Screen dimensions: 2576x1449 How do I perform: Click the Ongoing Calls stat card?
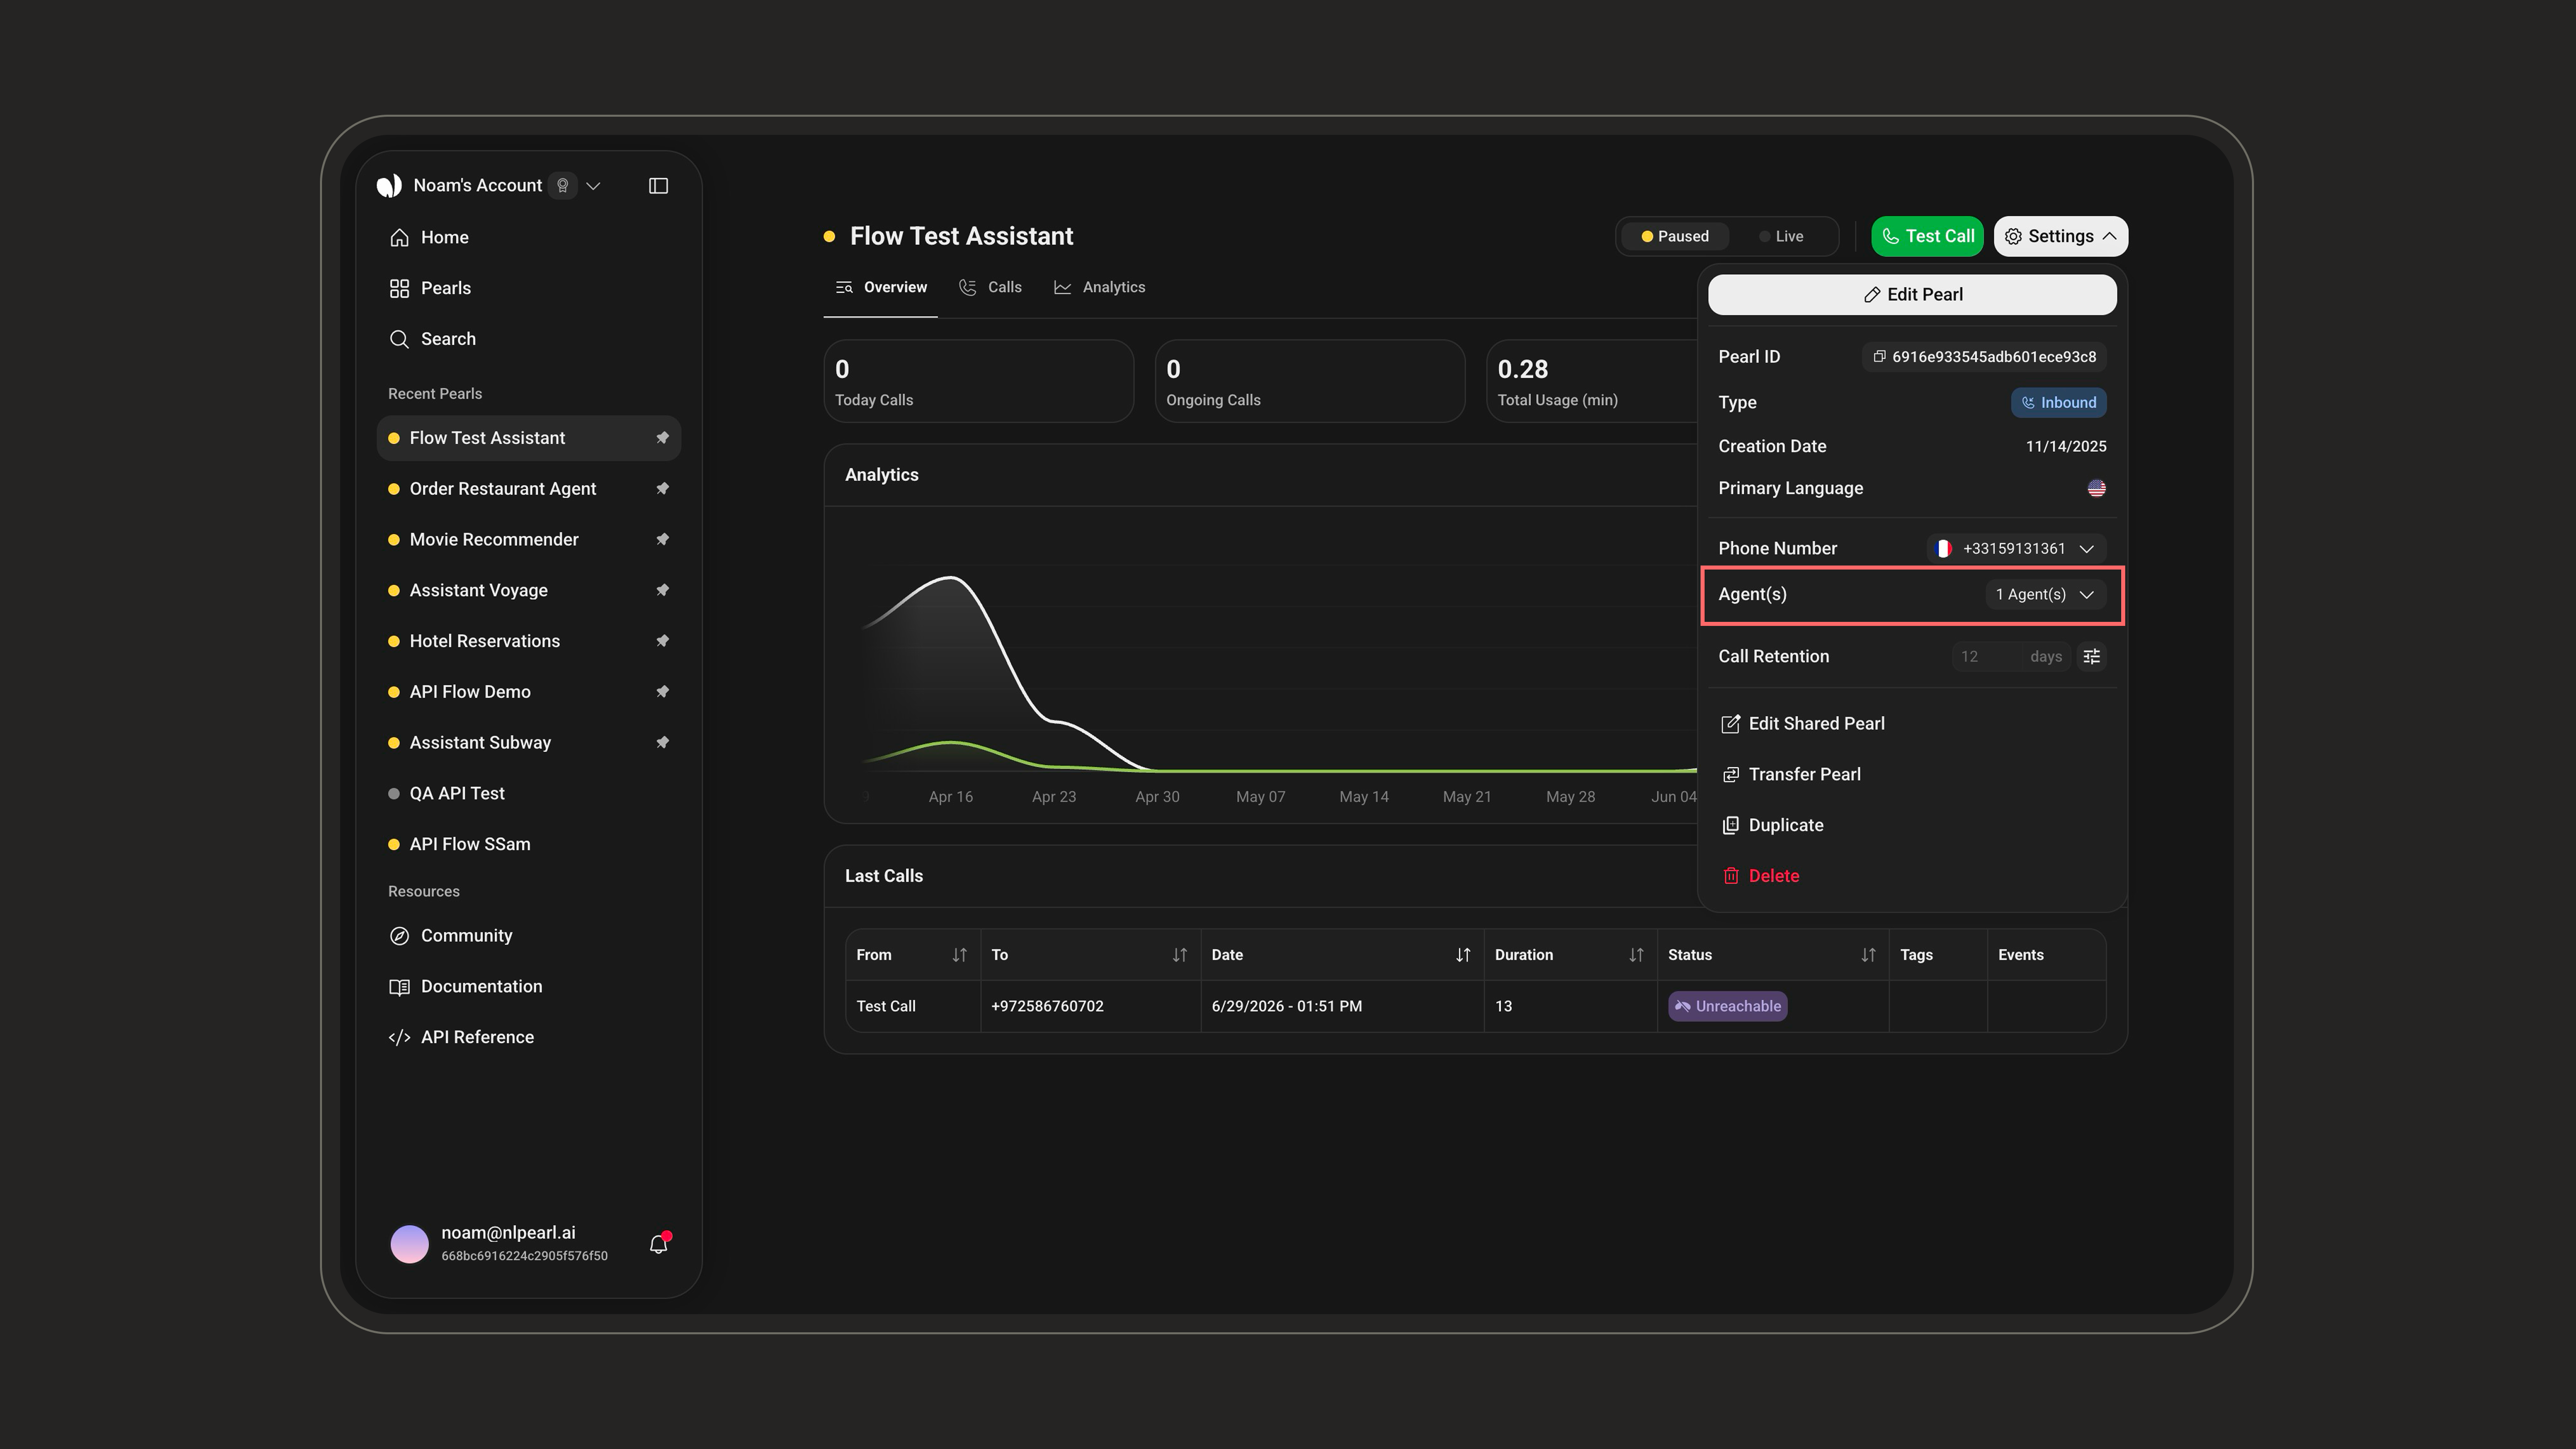click(x=1309, y=381)
